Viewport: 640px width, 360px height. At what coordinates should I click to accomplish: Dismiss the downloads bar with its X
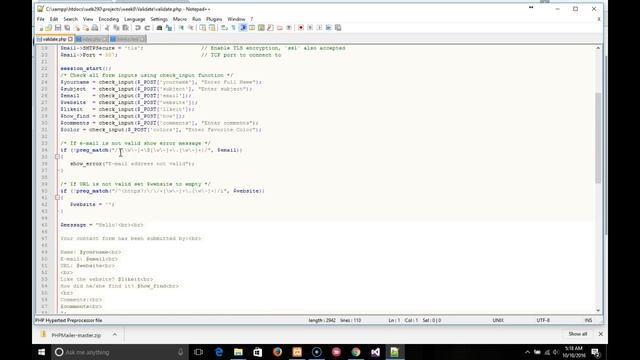pyautogui.click(x=600, y=334)
